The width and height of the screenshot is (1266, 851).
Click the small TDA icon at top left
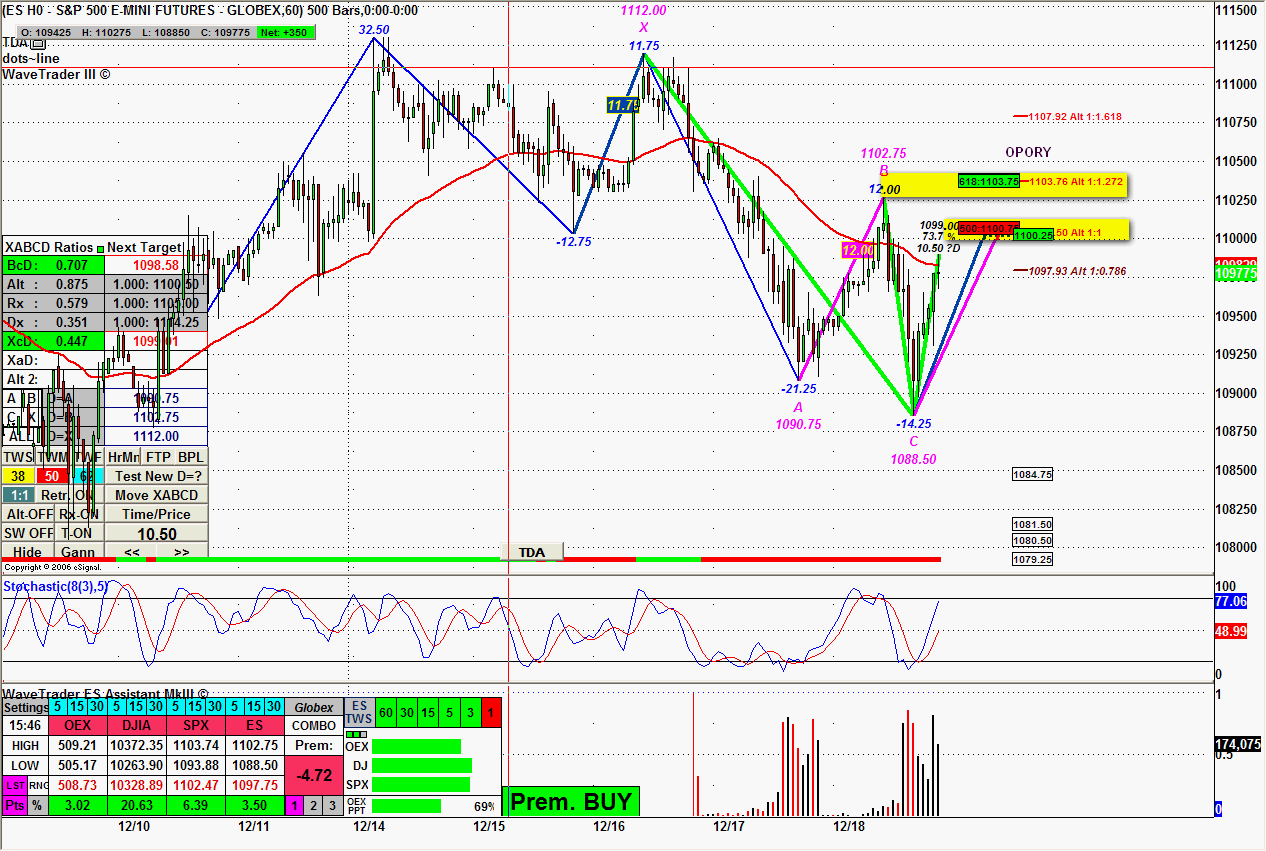(38, 43)
